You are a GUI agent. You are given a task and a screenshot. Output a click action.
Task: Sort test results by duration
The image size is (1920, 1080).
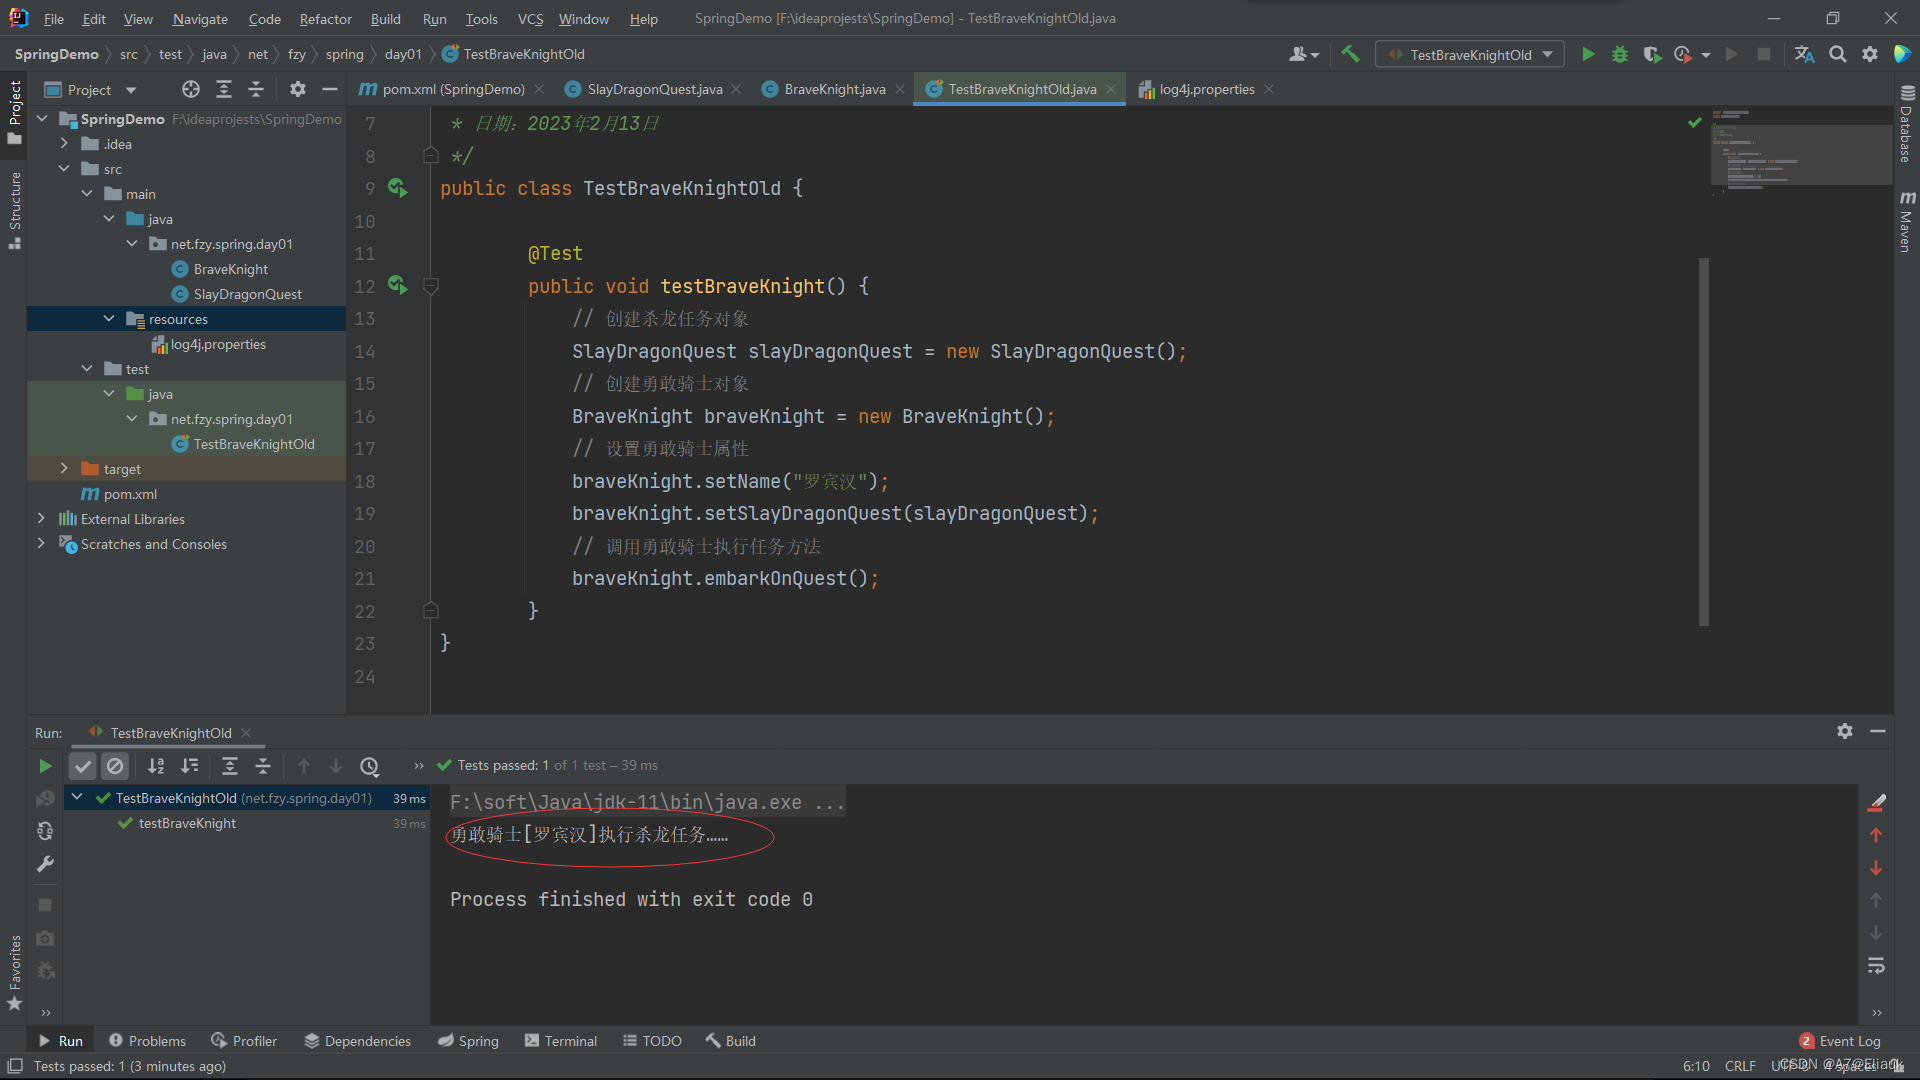[x=189, y=766]
